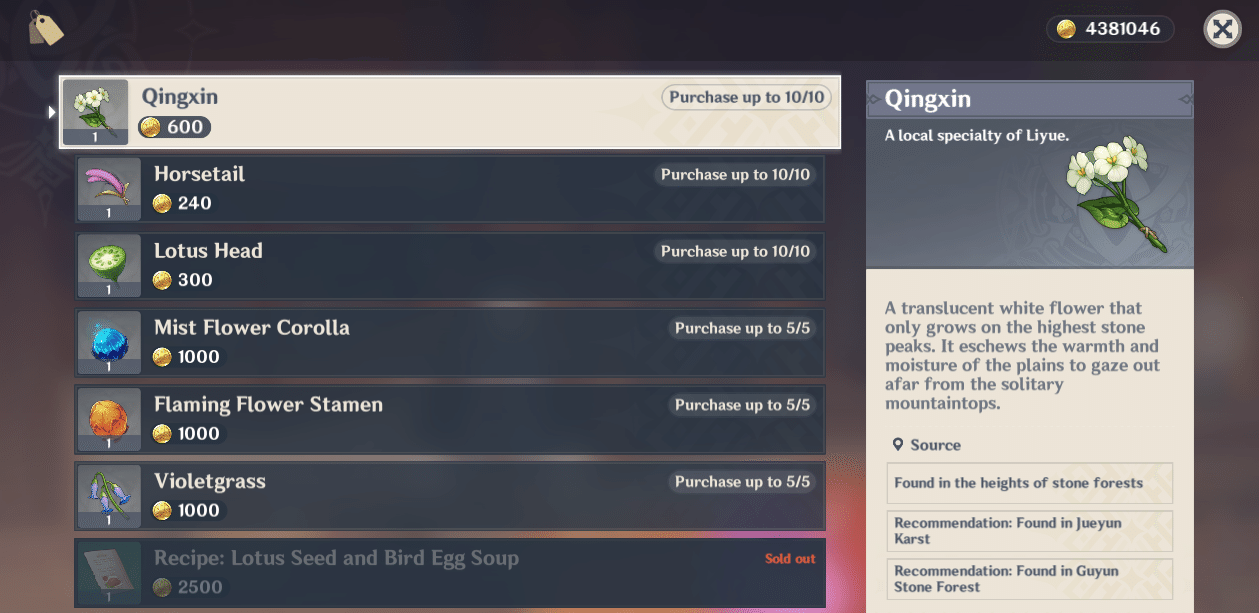Click Qingxin's Purchase up to 10/10 label
1259x613 pixels.
(x=746, y=97)
